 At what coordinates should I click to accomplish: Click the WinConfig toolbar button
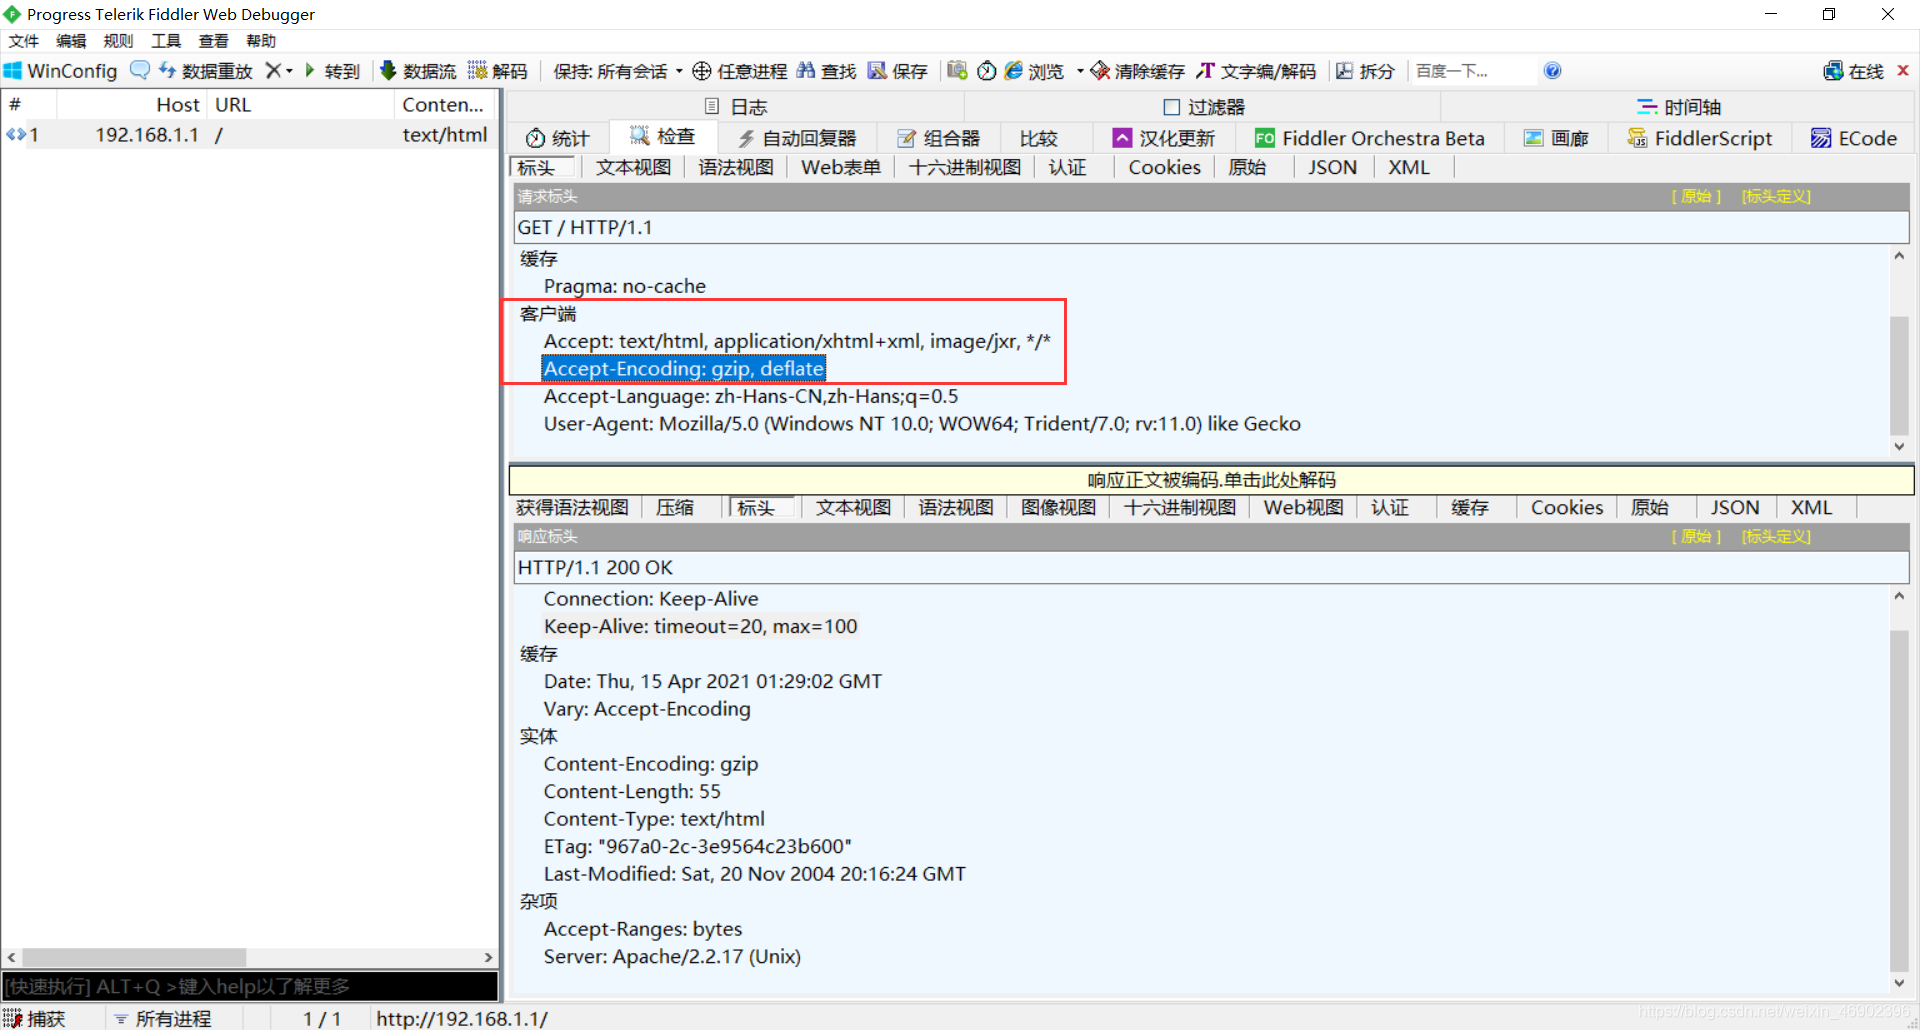(61, 71)
